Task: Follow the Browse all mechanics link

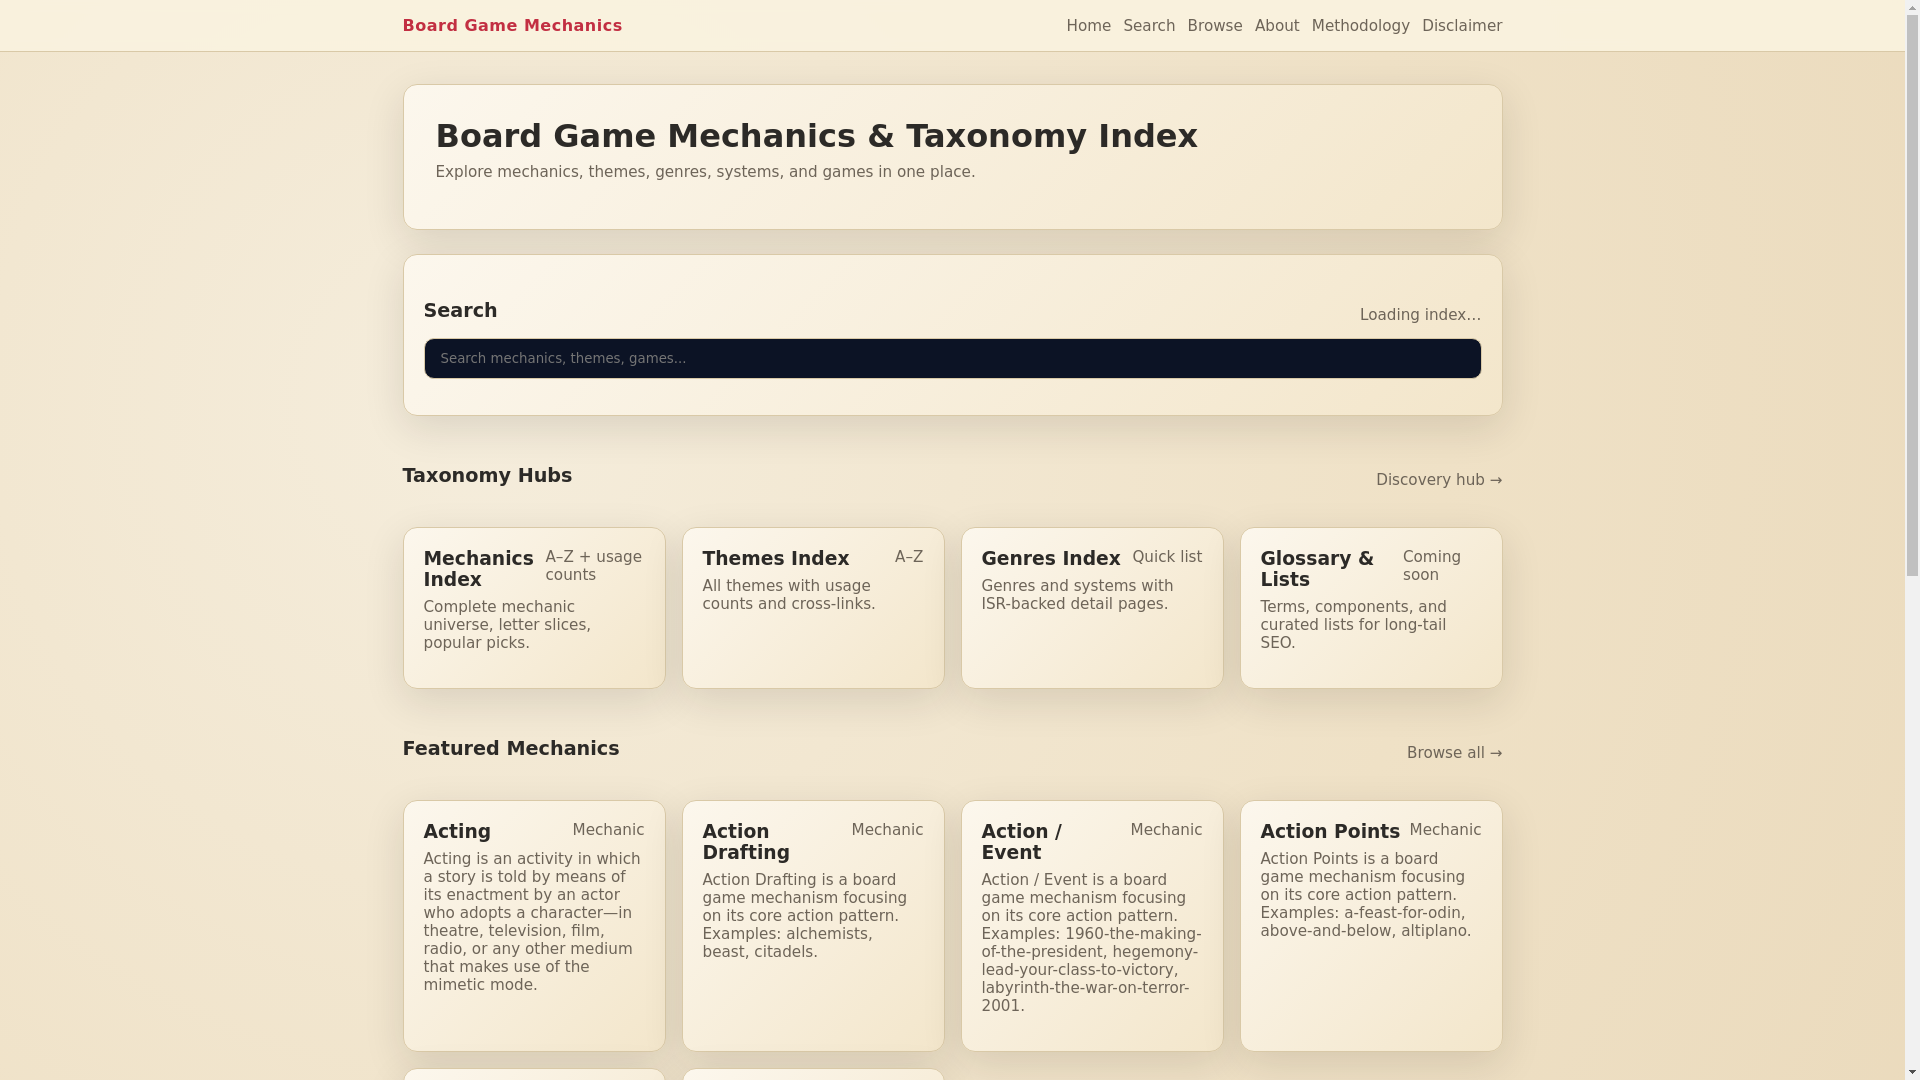Action: pyautogui.click(x=1454, y=753)
